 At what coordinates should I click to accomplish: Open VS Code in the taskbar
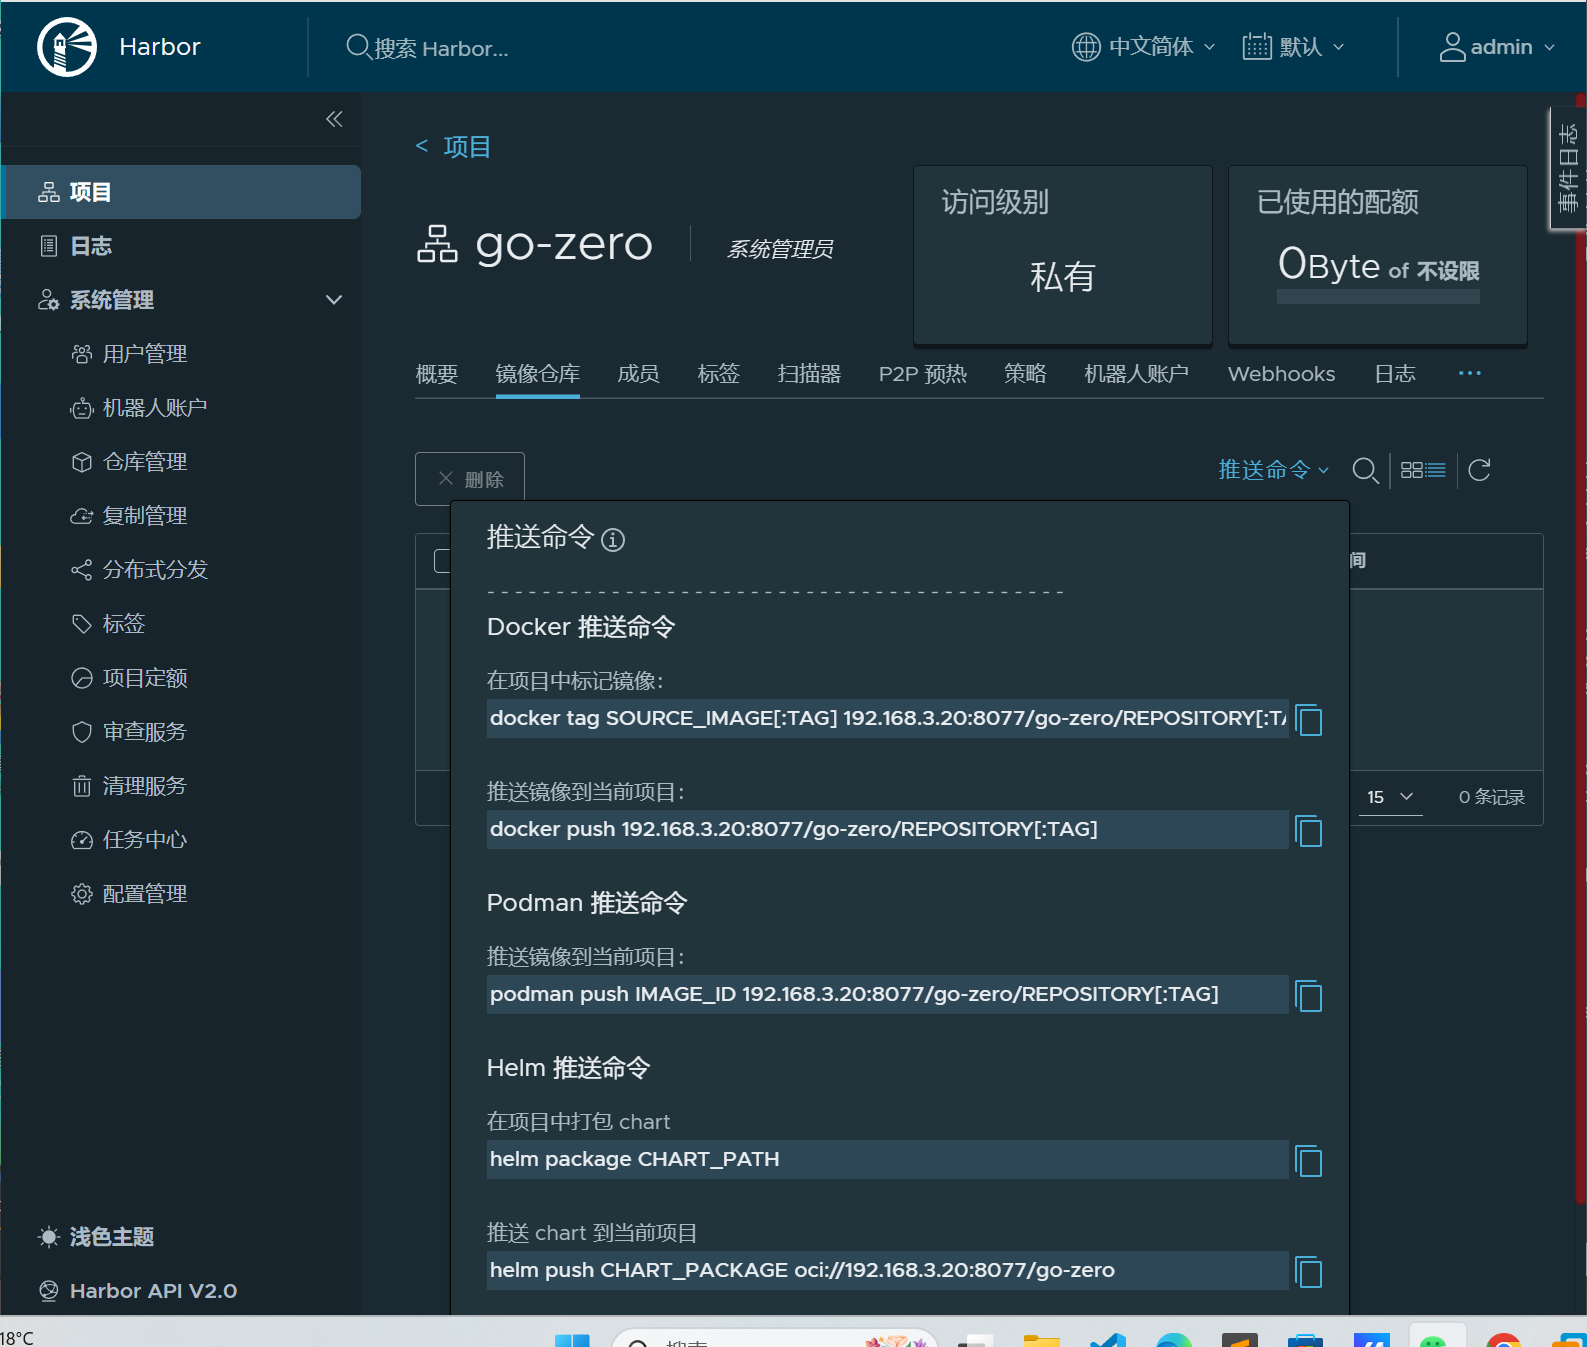pyautogui.click(x=1108, y=1340)
